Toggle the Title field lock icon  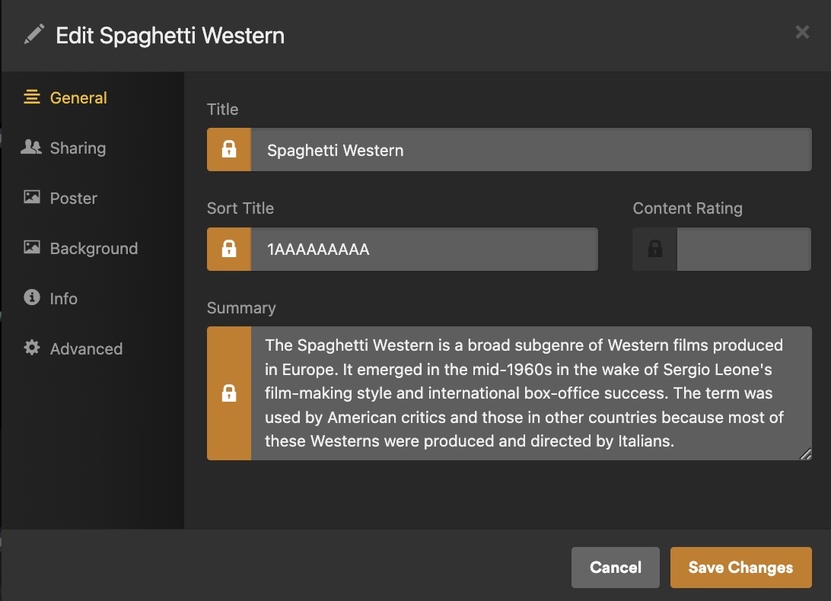click(x=229, y=150)
